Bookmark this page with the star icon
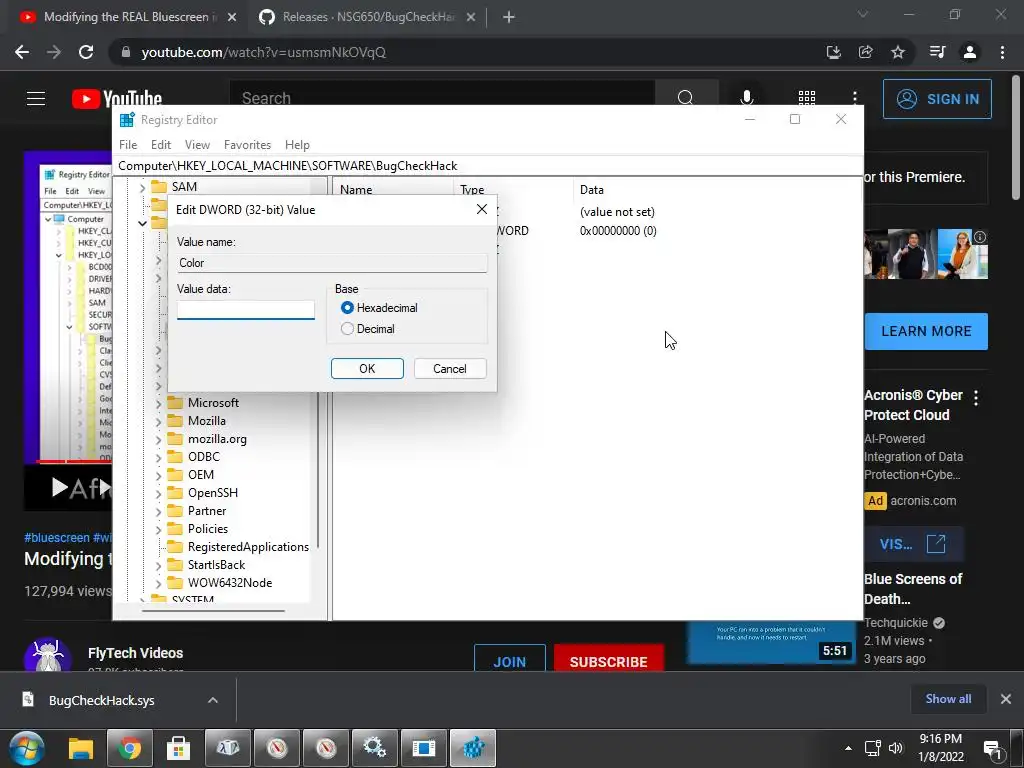The width and height of the screenshot is (1024, 768). 898,52
